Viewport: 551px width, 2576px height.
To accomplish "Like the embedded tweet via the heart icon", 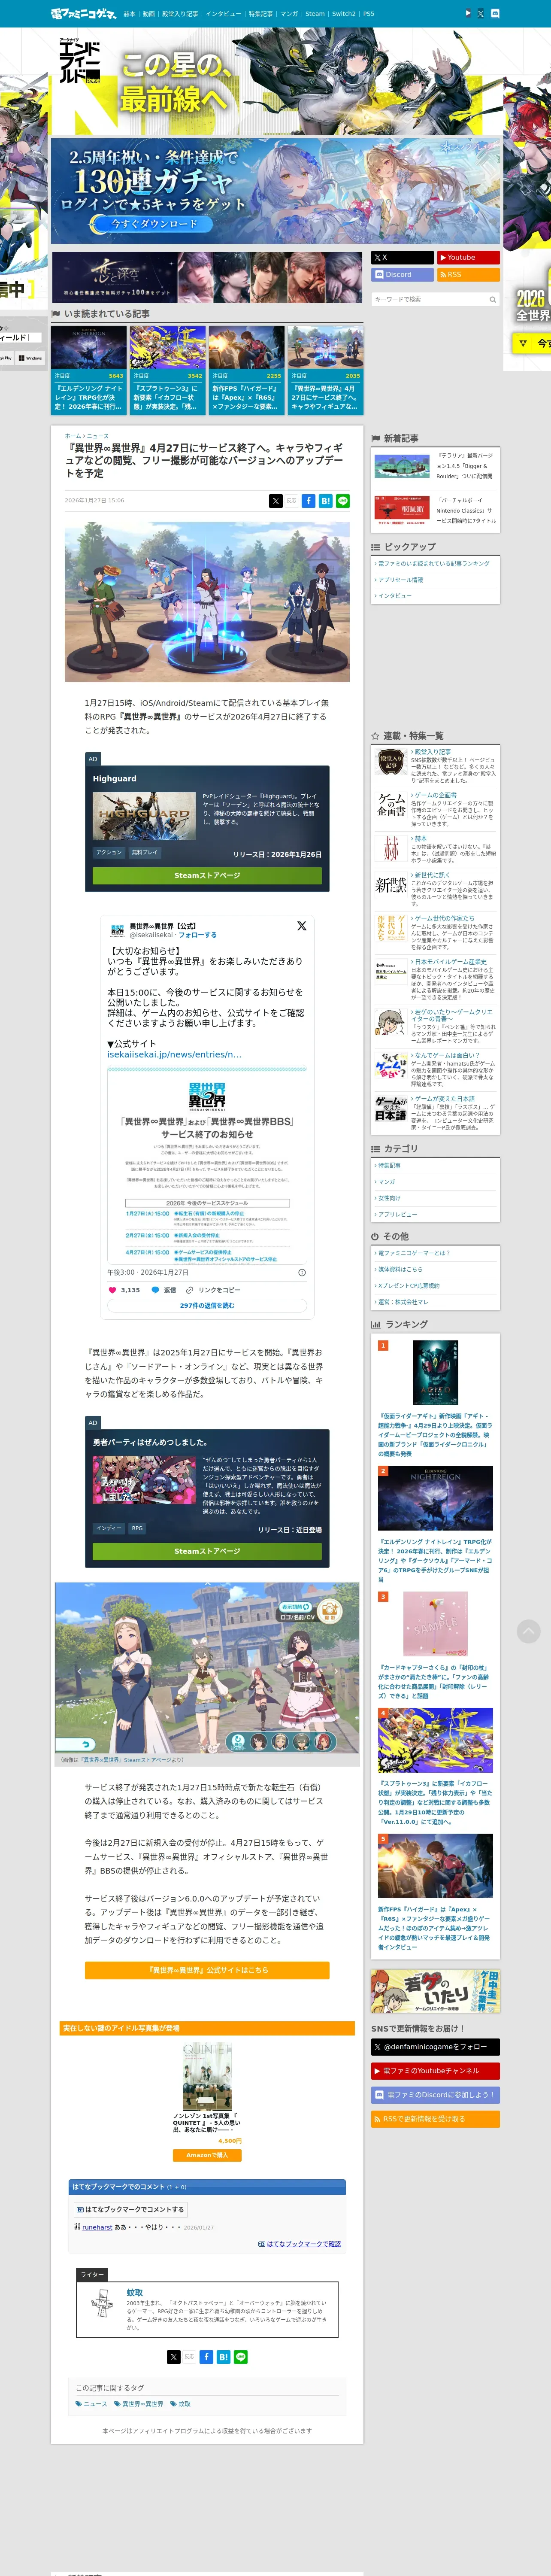I will click(x=112, y=1290).
